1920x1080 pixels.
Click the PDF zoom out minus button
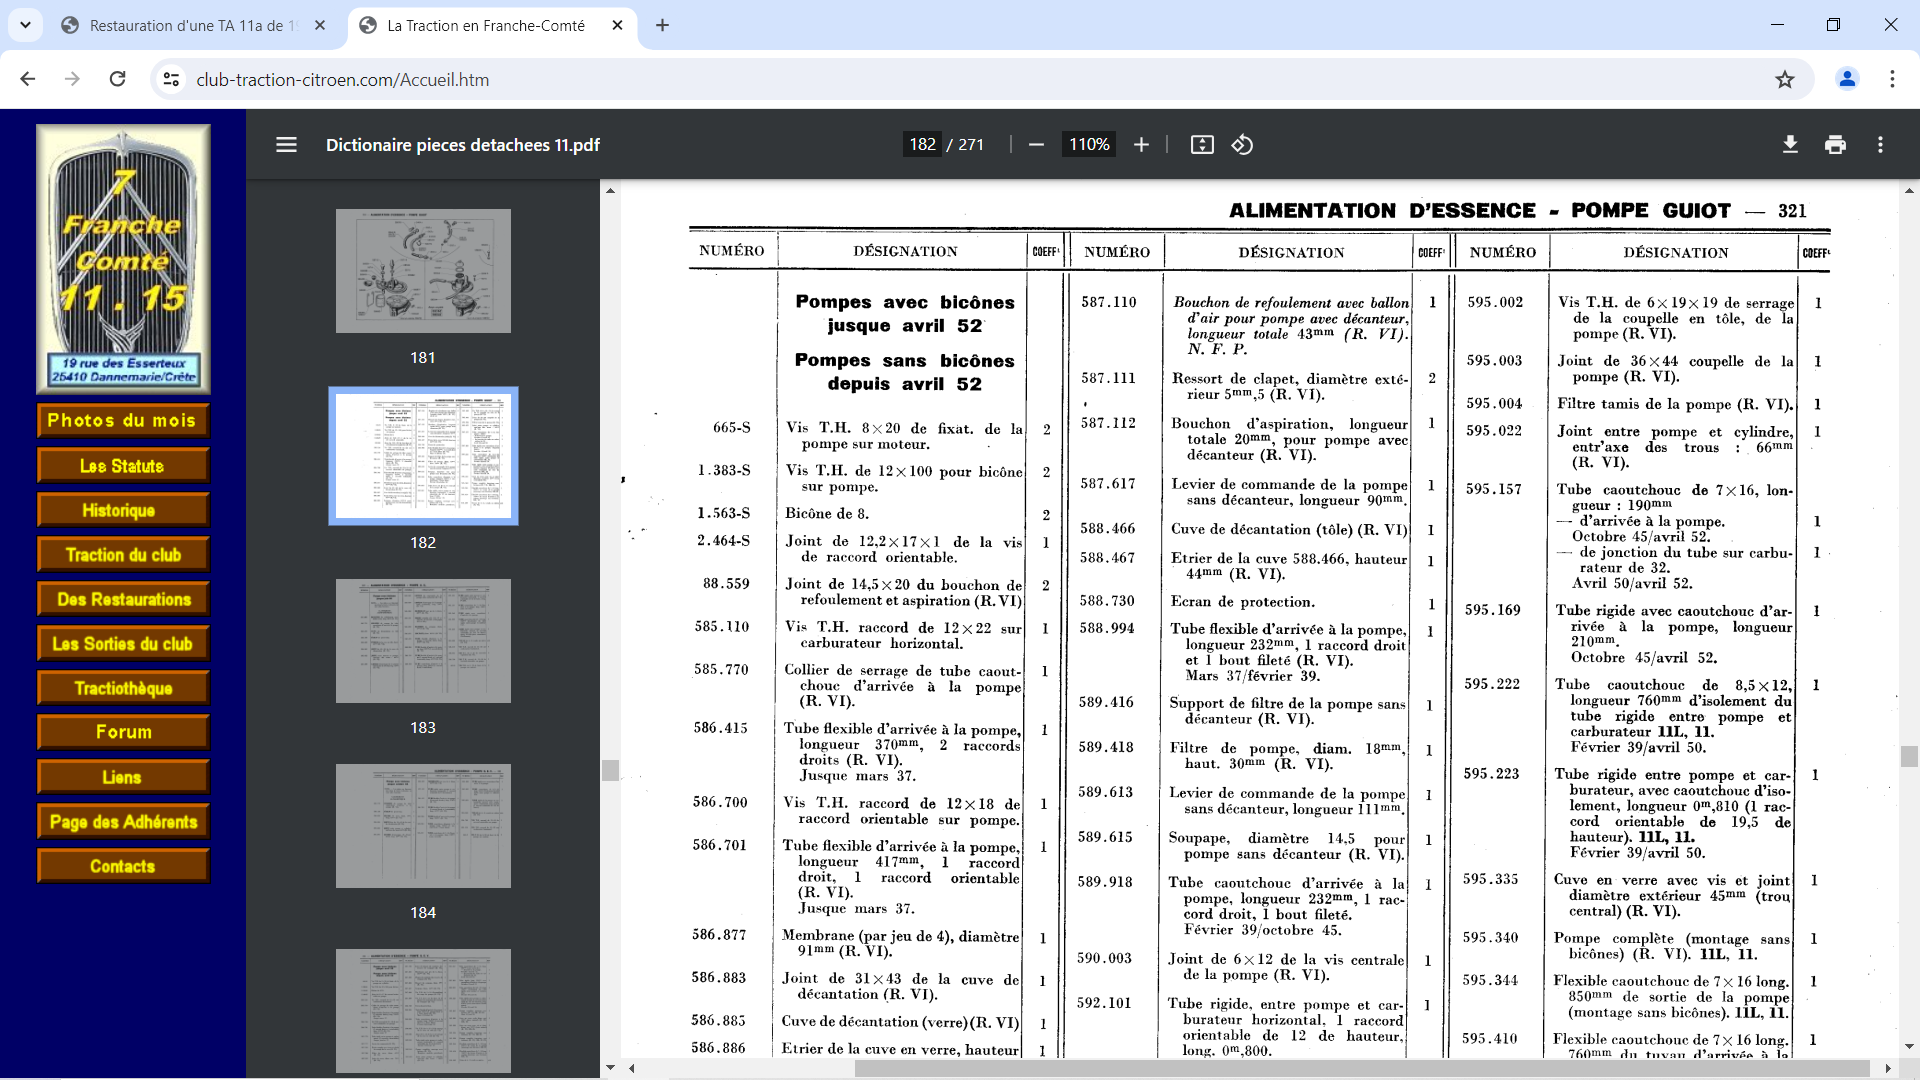pos(1036,145)
